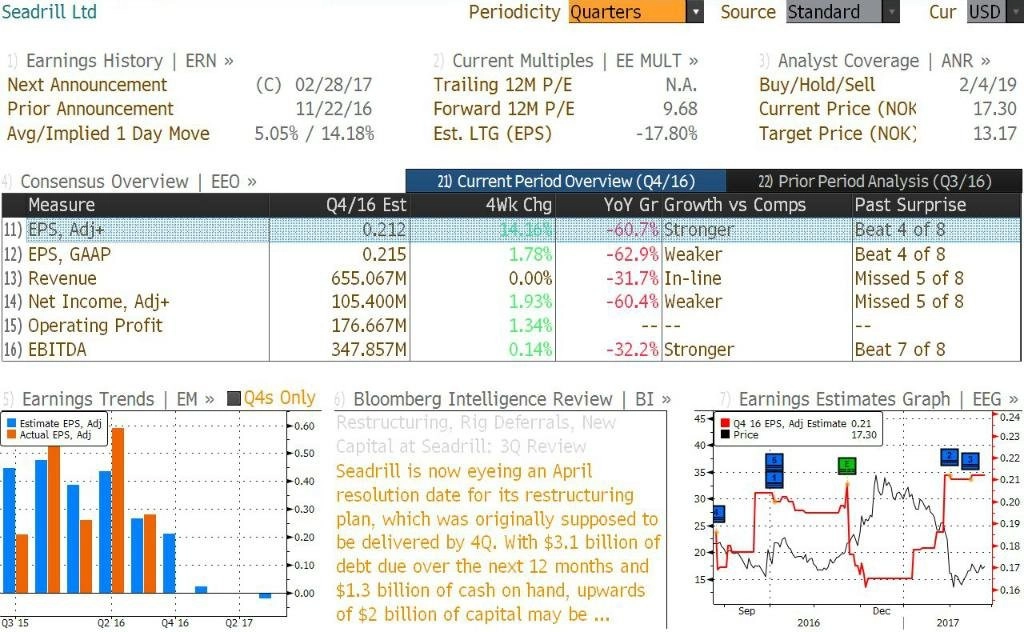Click the red Q4 16 EPS Estimate legend swatch
The height and width of the screenshot is (632, 1024).
click(725, 424)
